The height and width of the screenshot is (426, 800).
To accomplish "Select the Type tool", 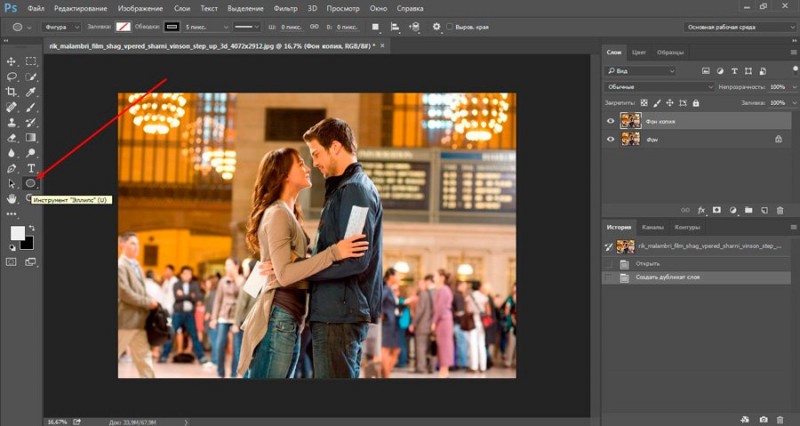I will (31, 168).
